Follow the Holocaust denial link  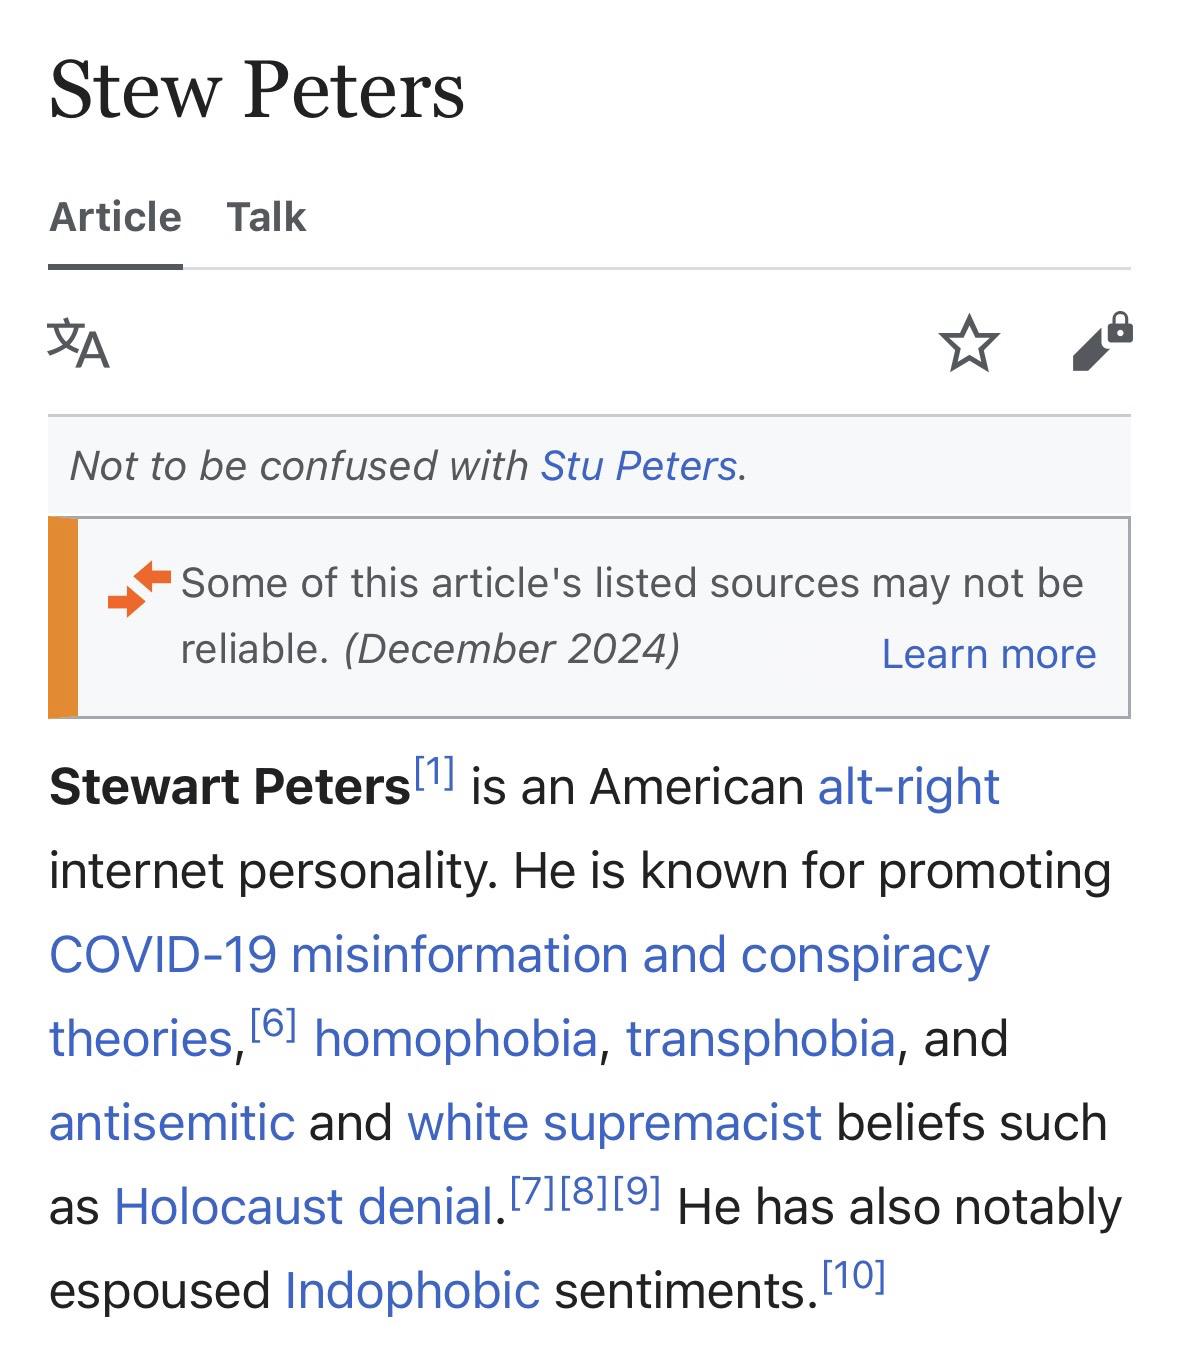[x=304, y=1207]
